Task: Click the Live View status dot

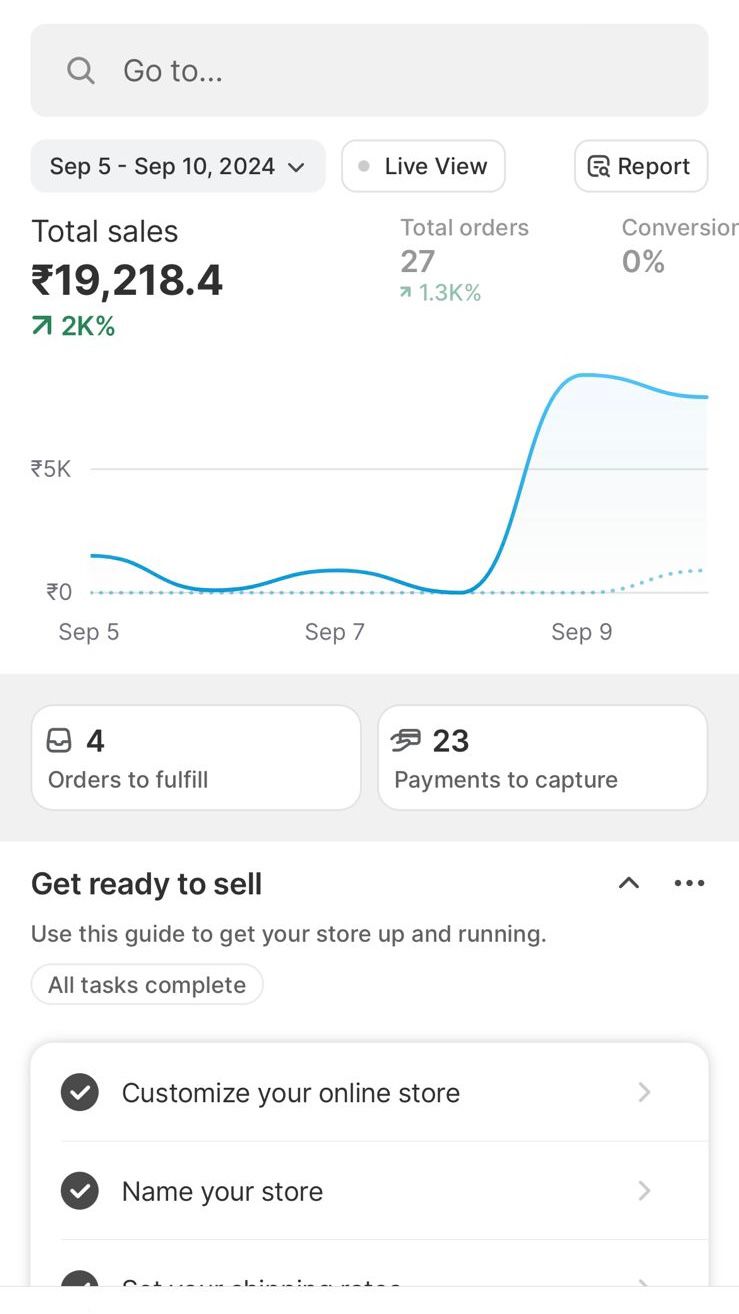Action: click(x=364, y=167)
